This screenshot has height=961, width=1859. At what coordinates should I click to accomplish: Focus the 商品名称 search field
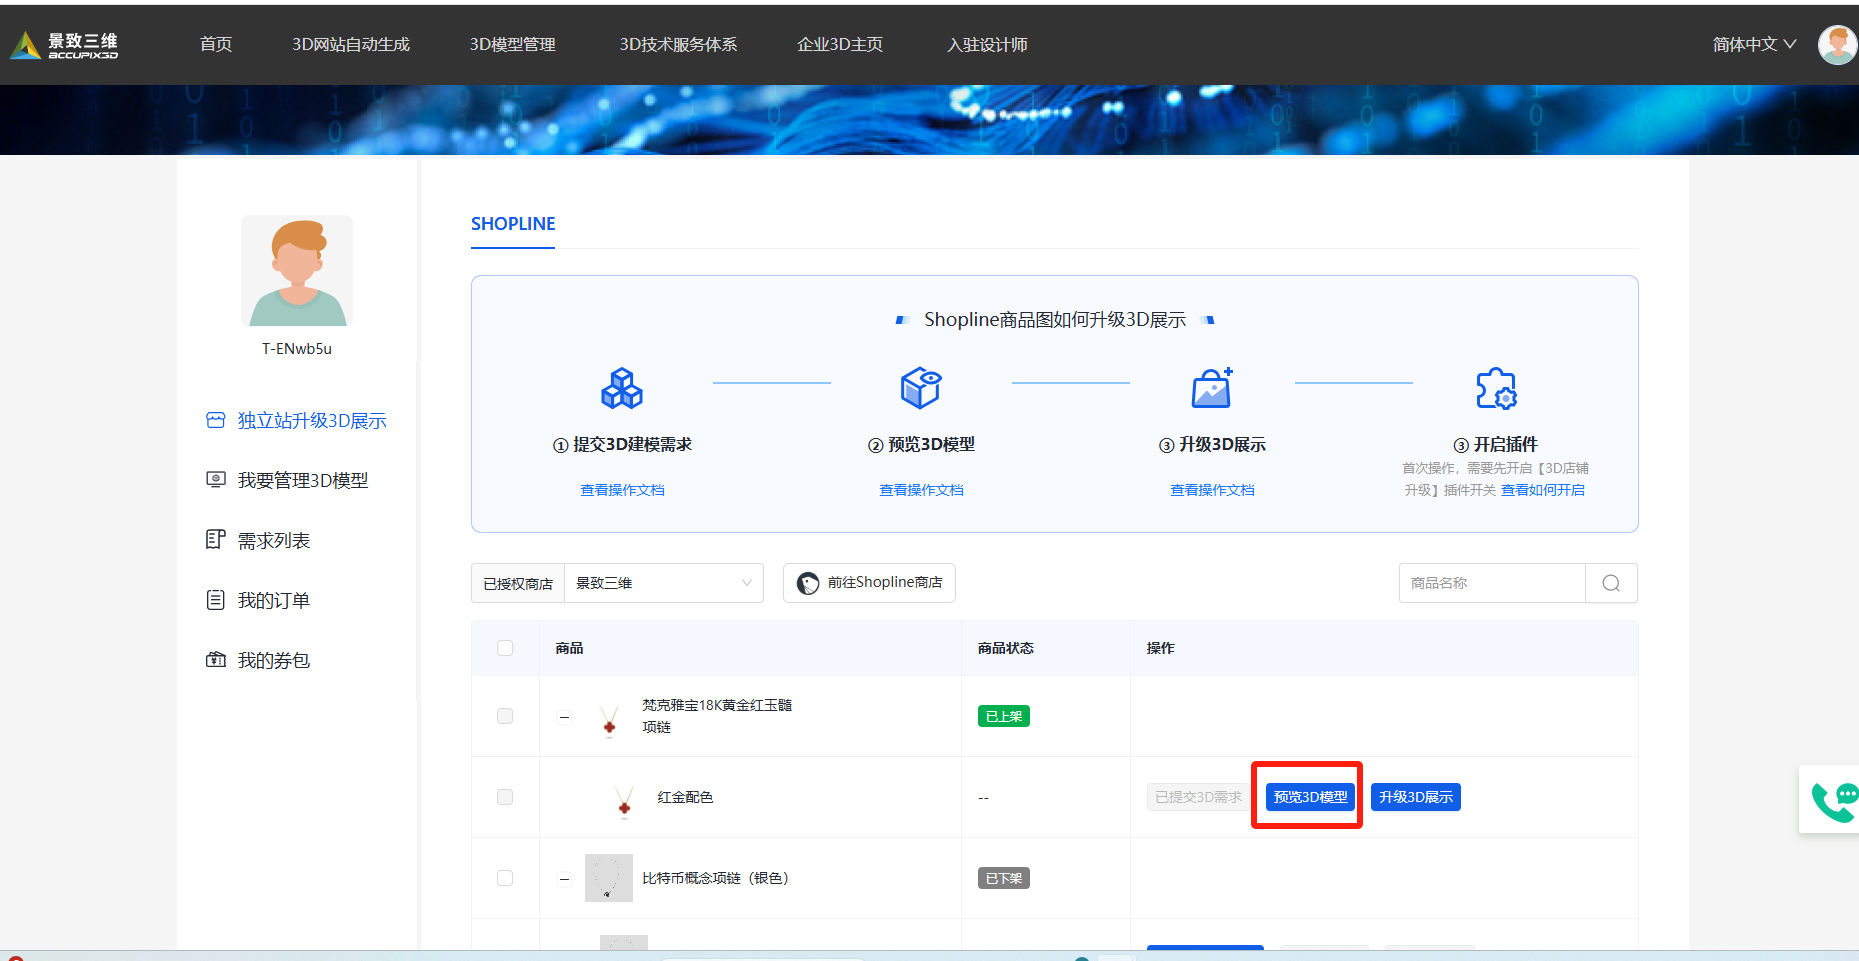(x=1492, y=583)
